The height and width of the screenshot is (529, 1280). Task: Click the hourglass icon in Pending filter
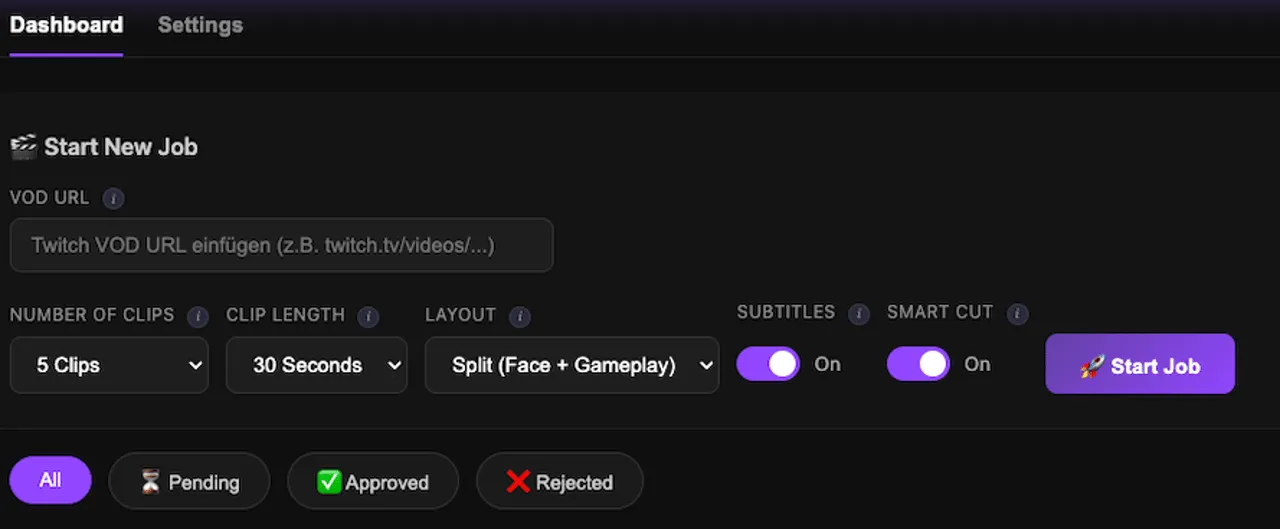(x=150, y=482)
